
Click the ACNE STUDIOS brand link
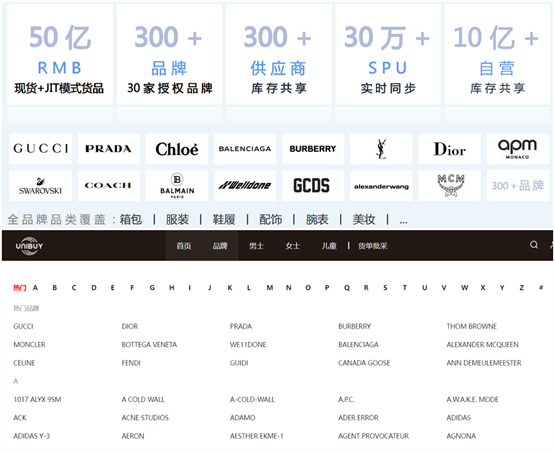145,418
